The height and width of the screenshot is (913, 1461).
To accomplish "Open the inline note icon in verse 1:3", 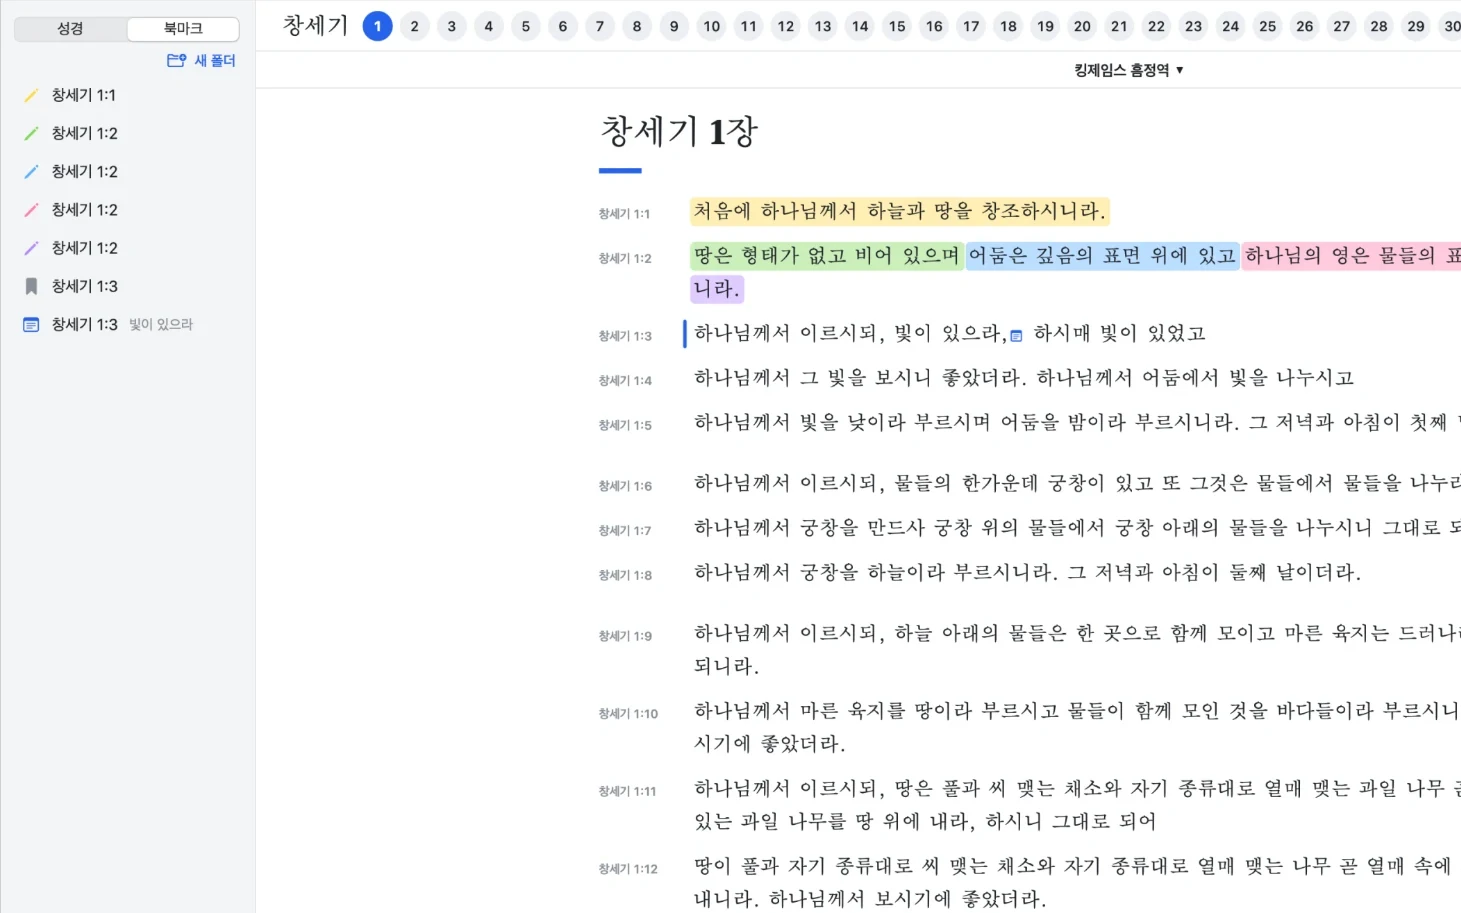I will [1016, 335].
